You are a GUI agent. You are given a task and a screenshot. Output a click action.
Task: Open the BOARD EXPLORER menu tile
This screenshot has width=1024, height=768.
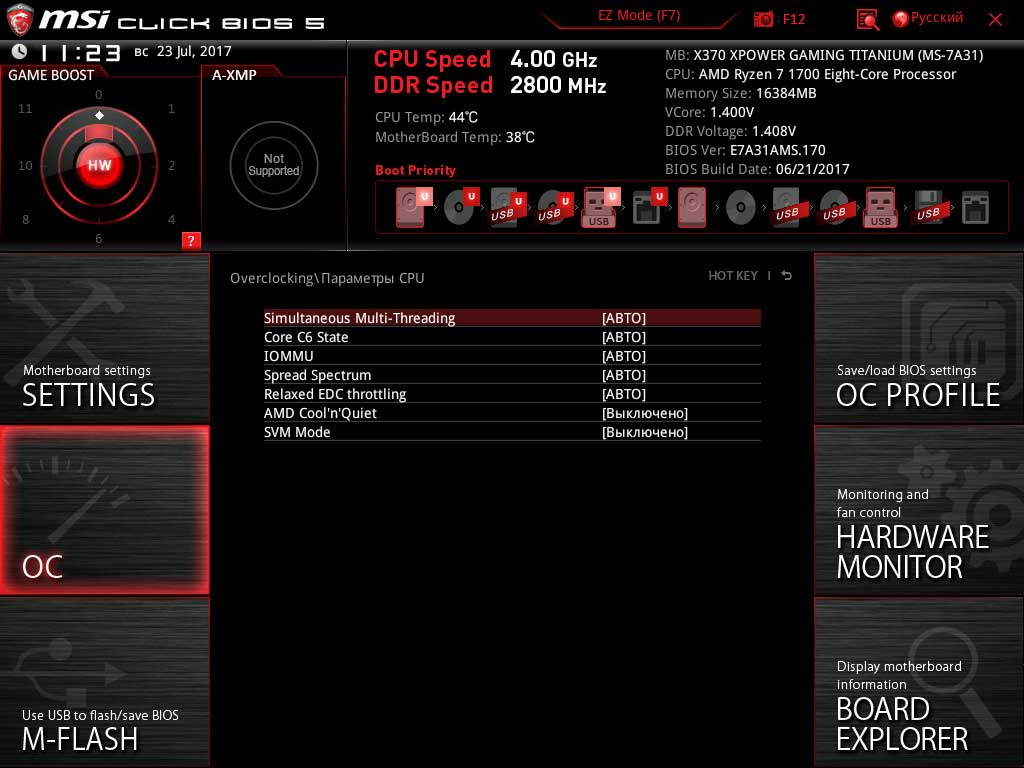(919, 682)
